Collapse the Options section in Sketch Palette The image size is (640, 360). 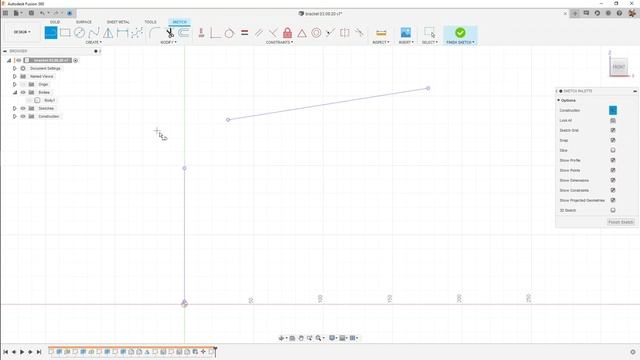558,100
